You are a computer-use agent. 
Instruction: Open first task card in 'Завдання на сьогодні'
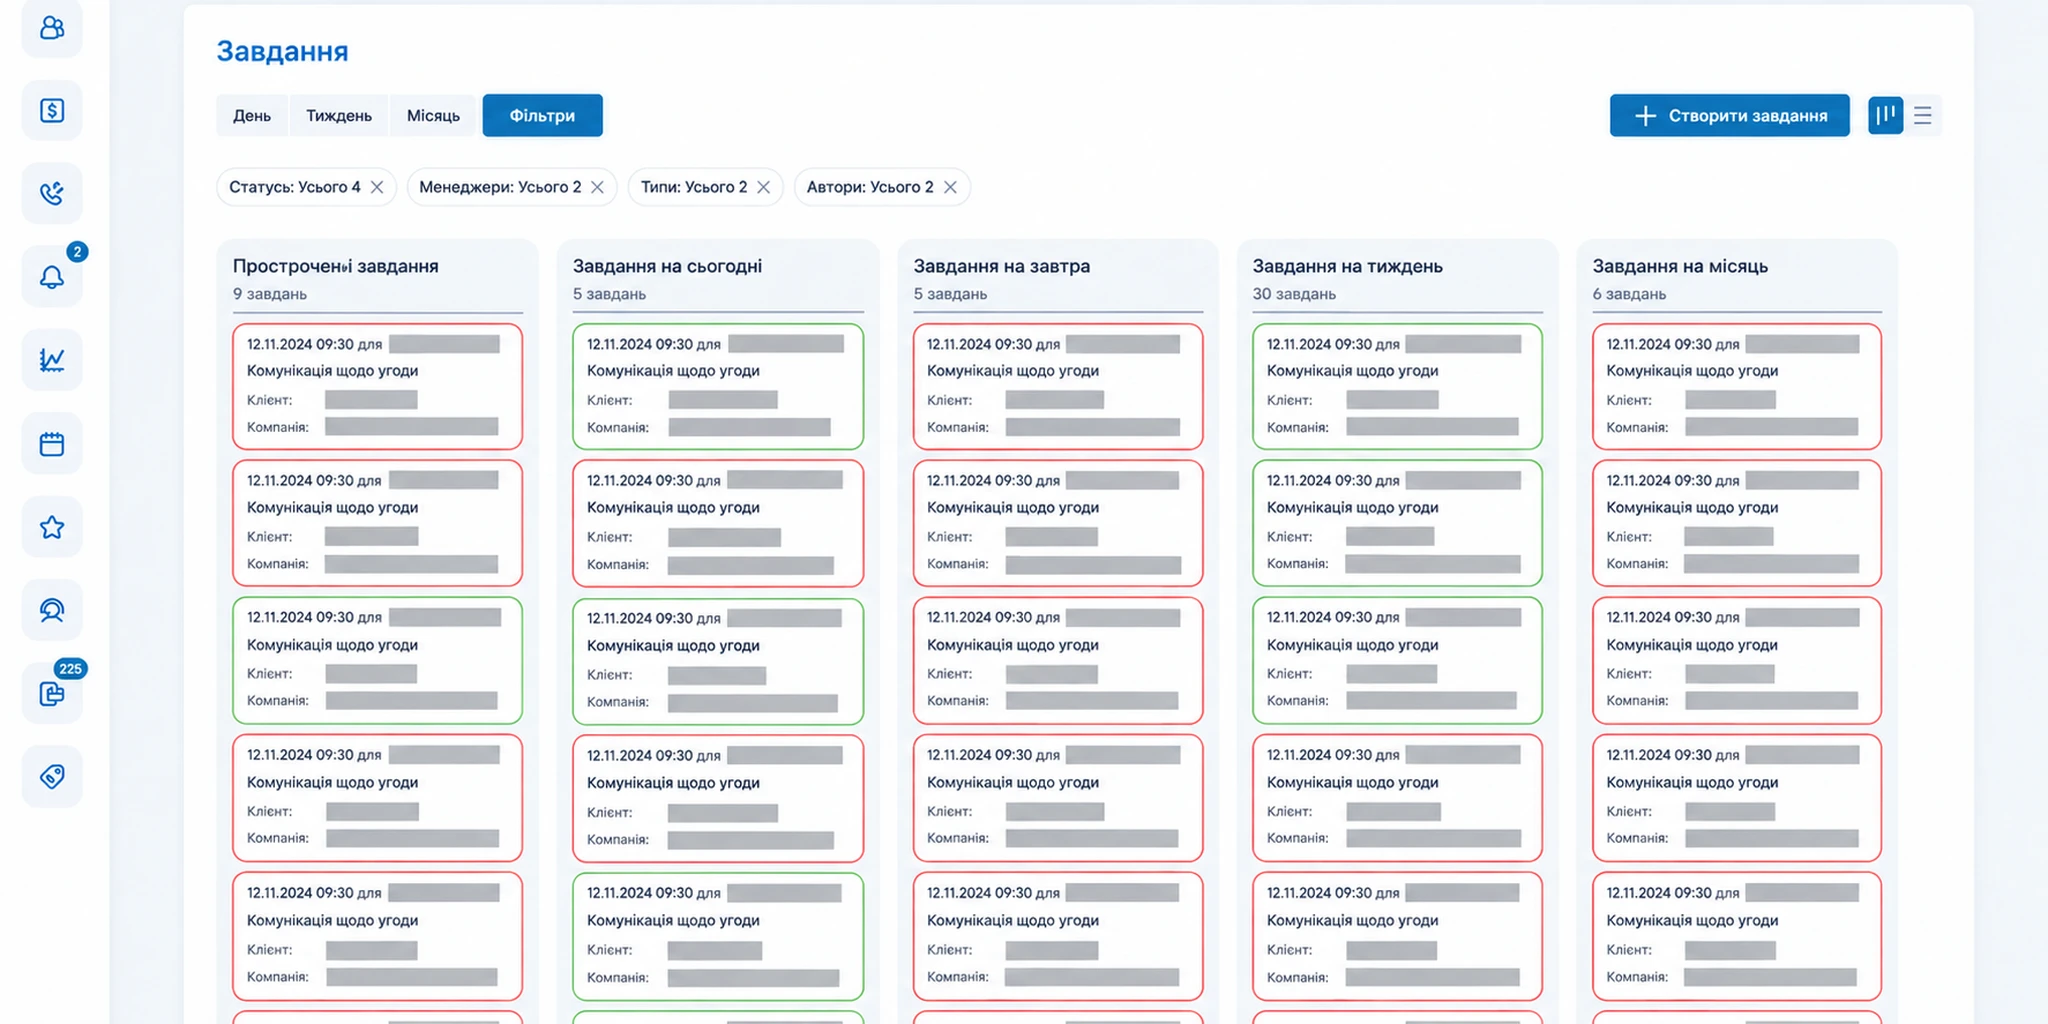pos(718,386)
